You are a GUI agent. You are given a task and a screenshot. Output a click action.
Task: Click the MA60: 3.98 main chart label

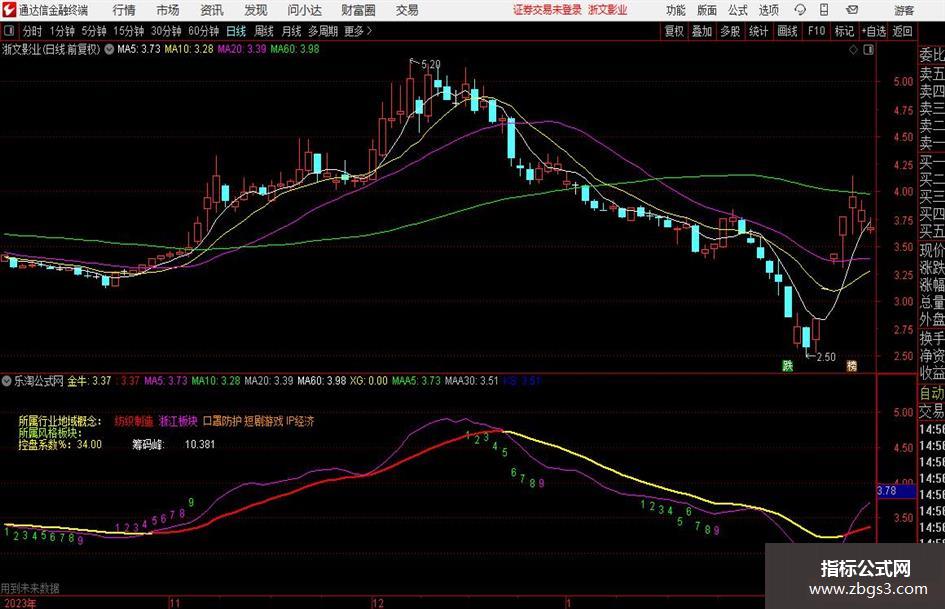click(x=295, y=49)
